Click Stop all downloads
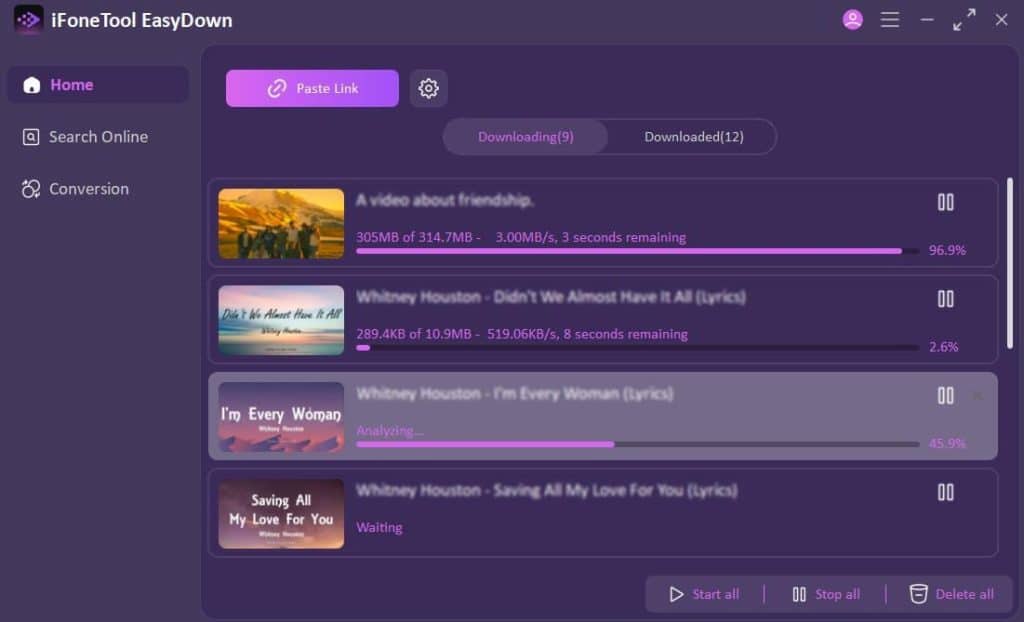 click(x=825, y=594)
